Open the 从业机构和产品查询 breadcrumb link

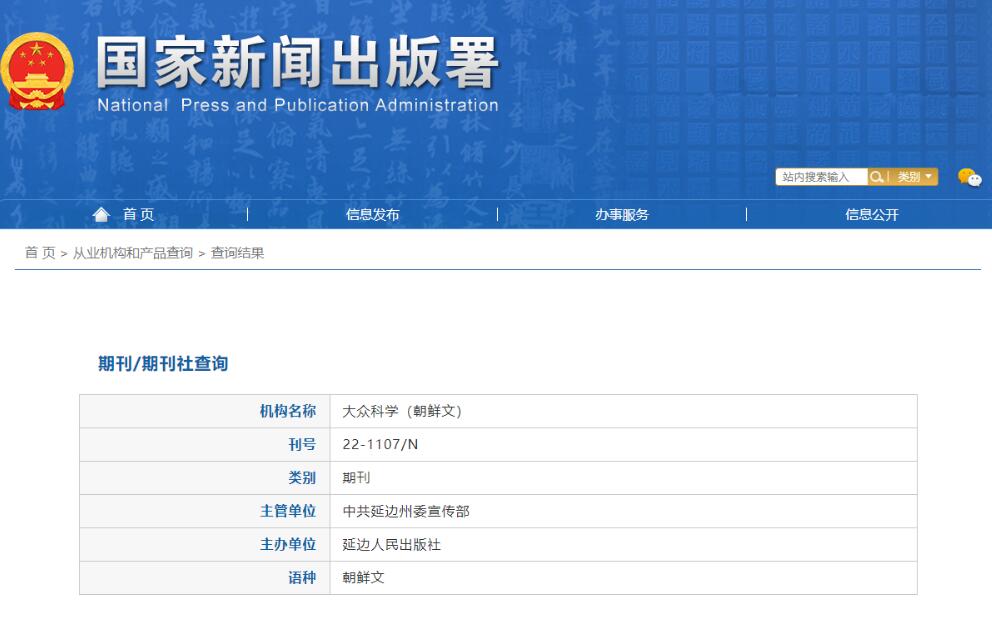tap(131, 253)
